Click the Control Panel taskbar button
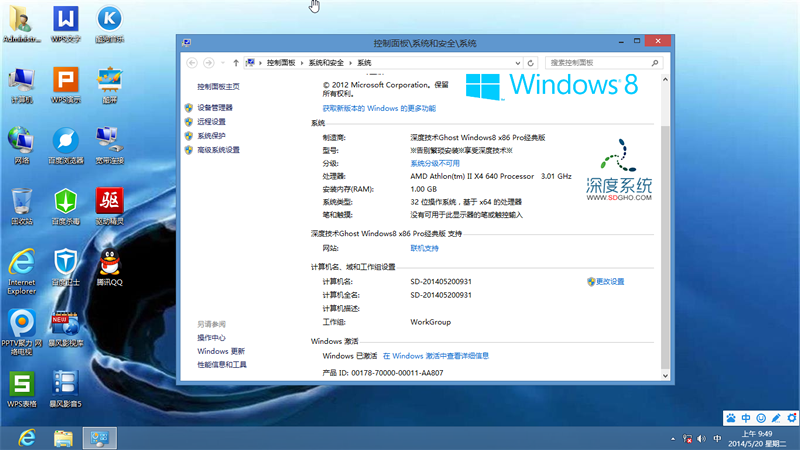Screen dimensions: 800x450 99,438
